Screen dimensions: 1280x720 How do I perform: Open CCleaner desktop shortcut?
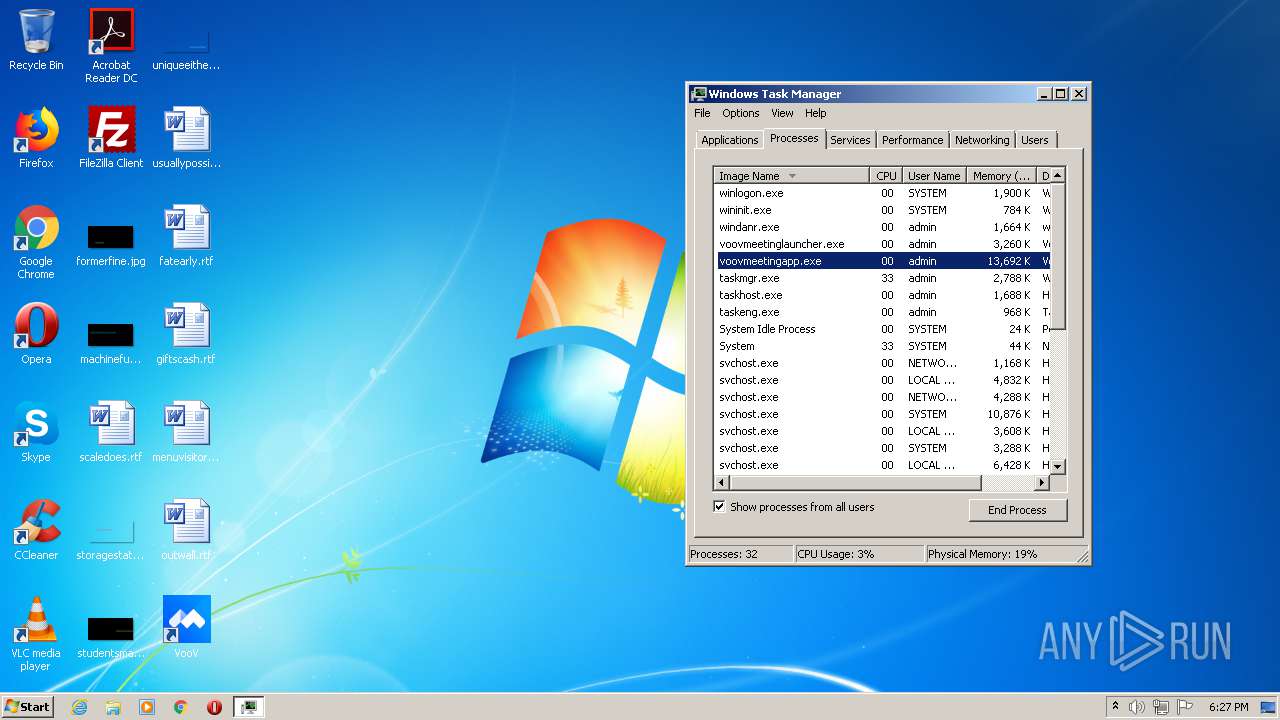[36, 530]
